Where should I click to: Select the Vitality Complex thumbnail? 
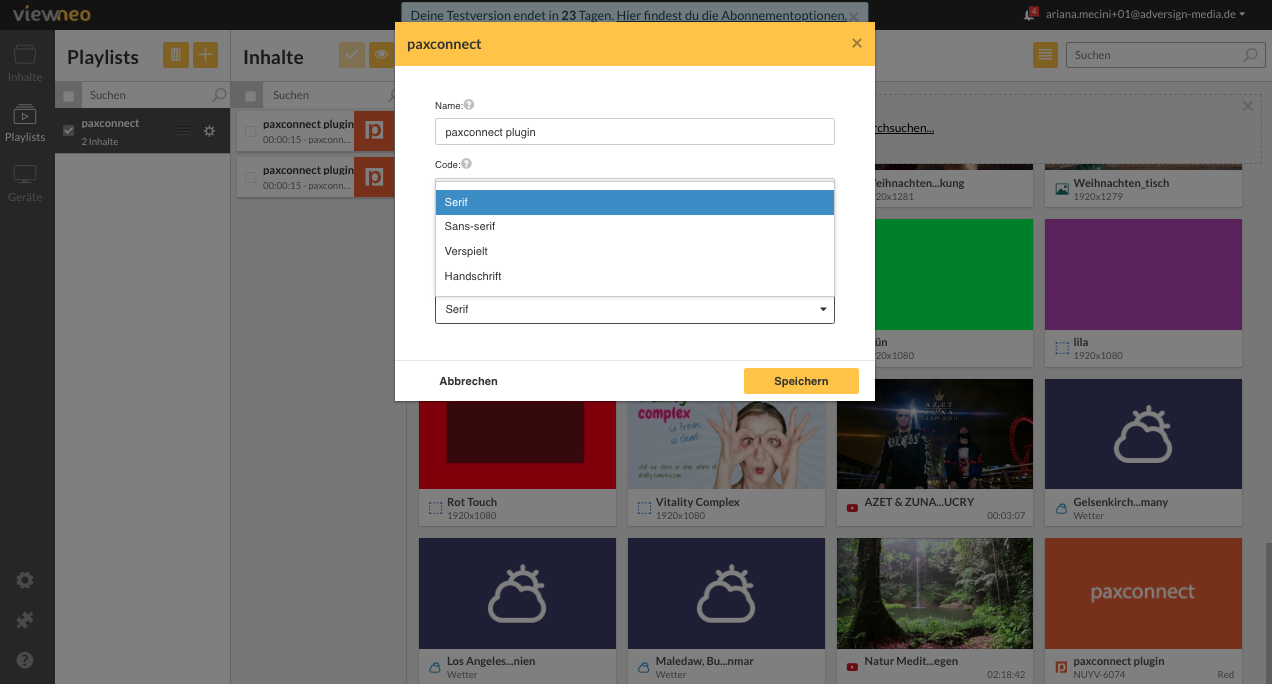[x=727, y=444]
